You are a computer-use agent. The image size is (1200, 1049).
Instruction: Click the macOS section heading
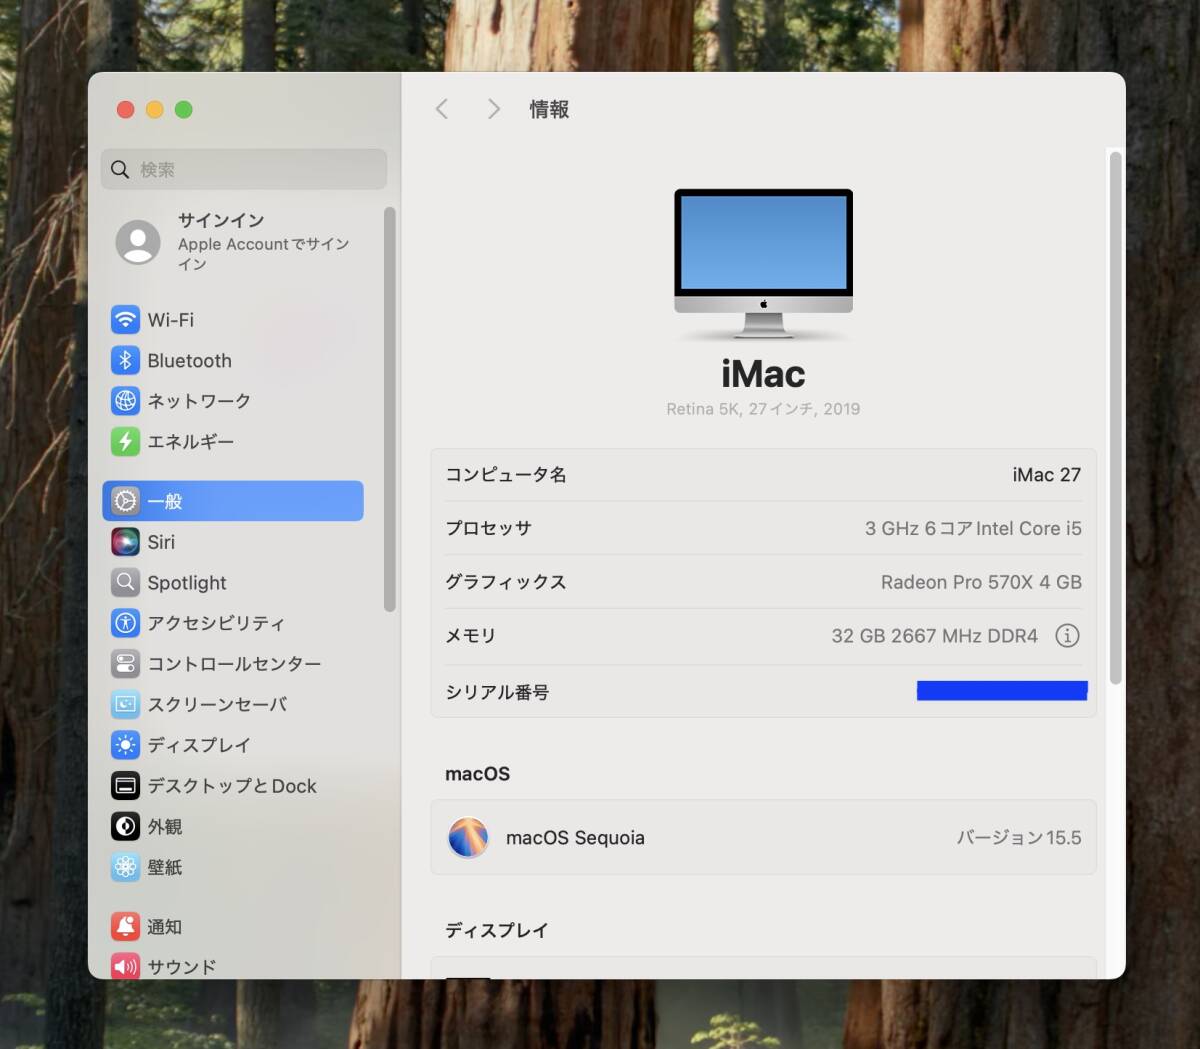coord(477,774)
